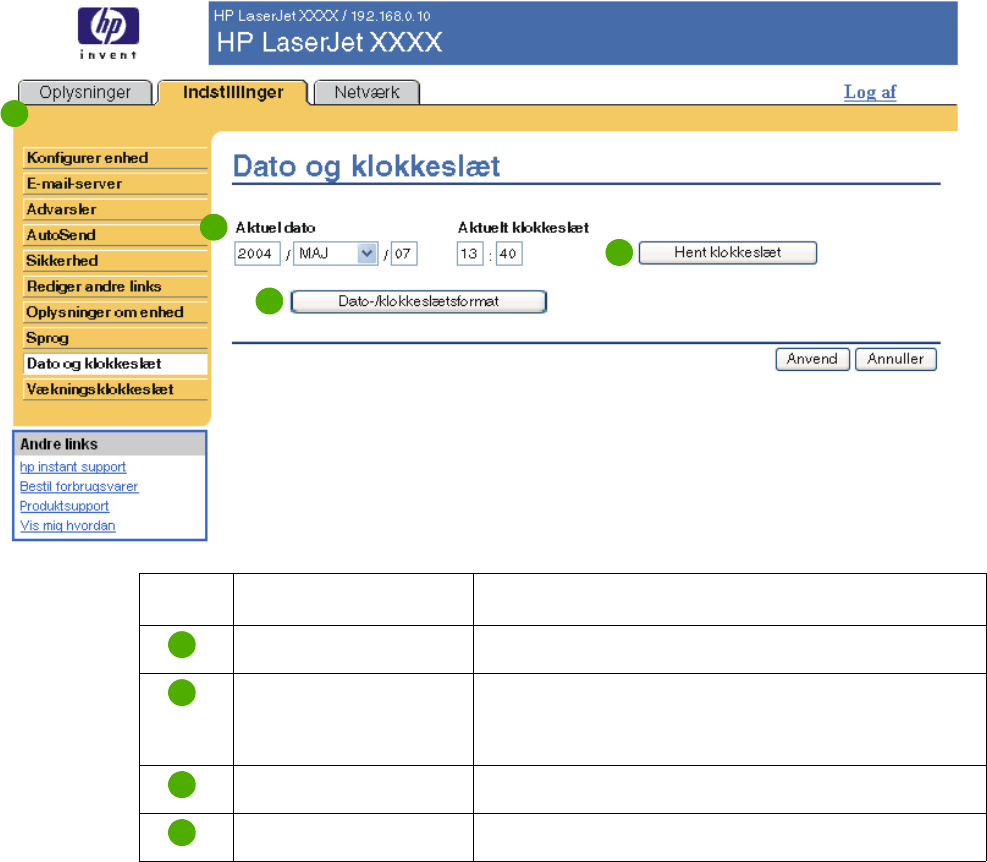Go to Advarsler page

pyautogui.click(x=115, y=209)
